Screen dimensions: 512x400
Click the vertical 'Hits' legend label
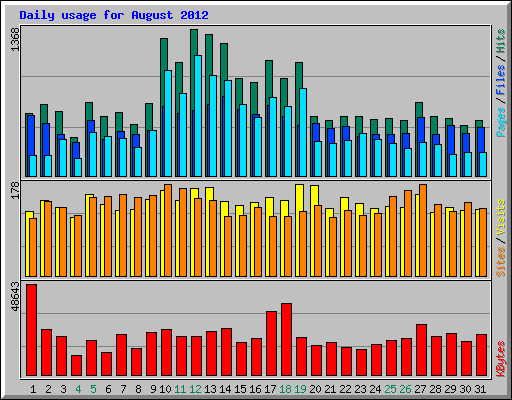tap(501, 41)
